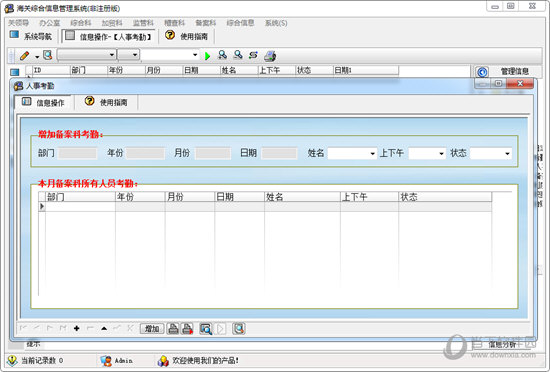
Task: Open the 关领导 menu
Action: click(19, 23)
